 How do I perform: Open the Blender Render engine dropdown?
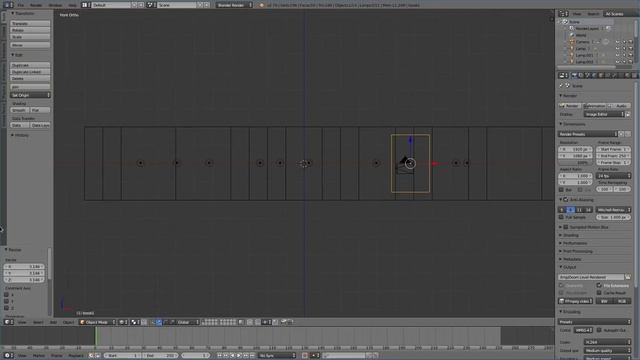click(x=234, y=5)
